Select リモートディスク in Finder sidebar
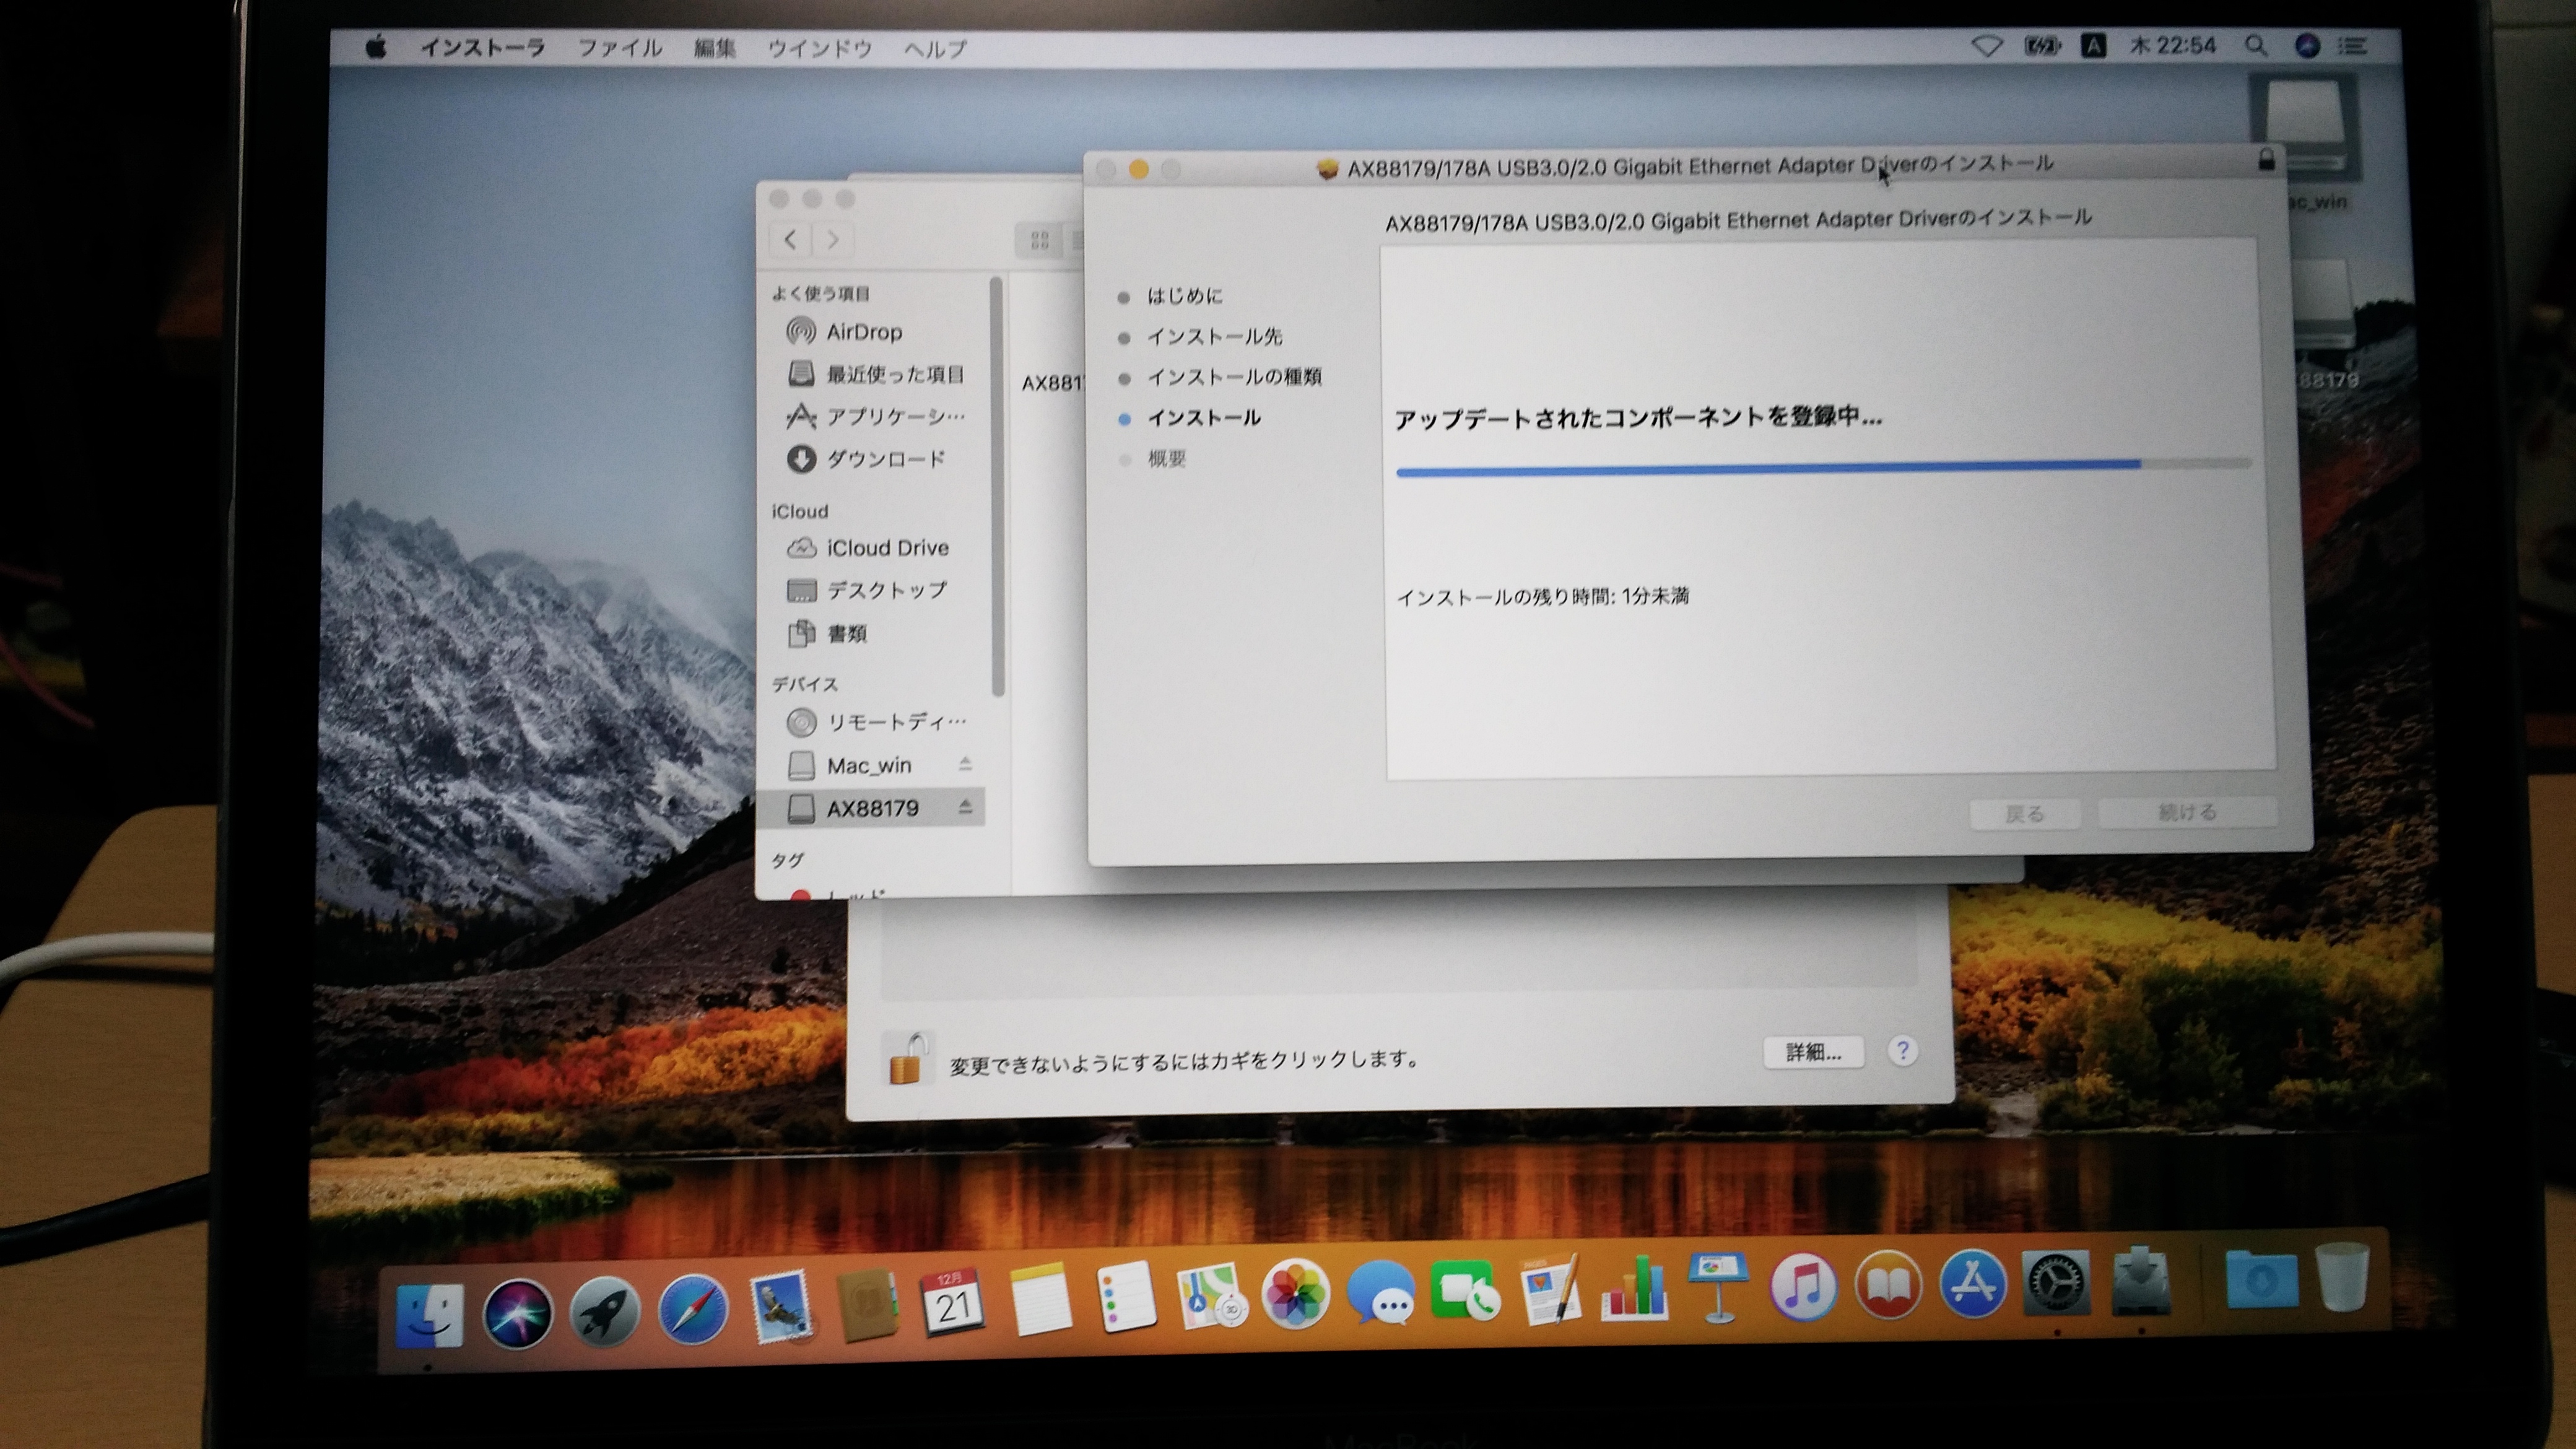The height and width of the screenshot is (1449, 2576). coord(876,721)
